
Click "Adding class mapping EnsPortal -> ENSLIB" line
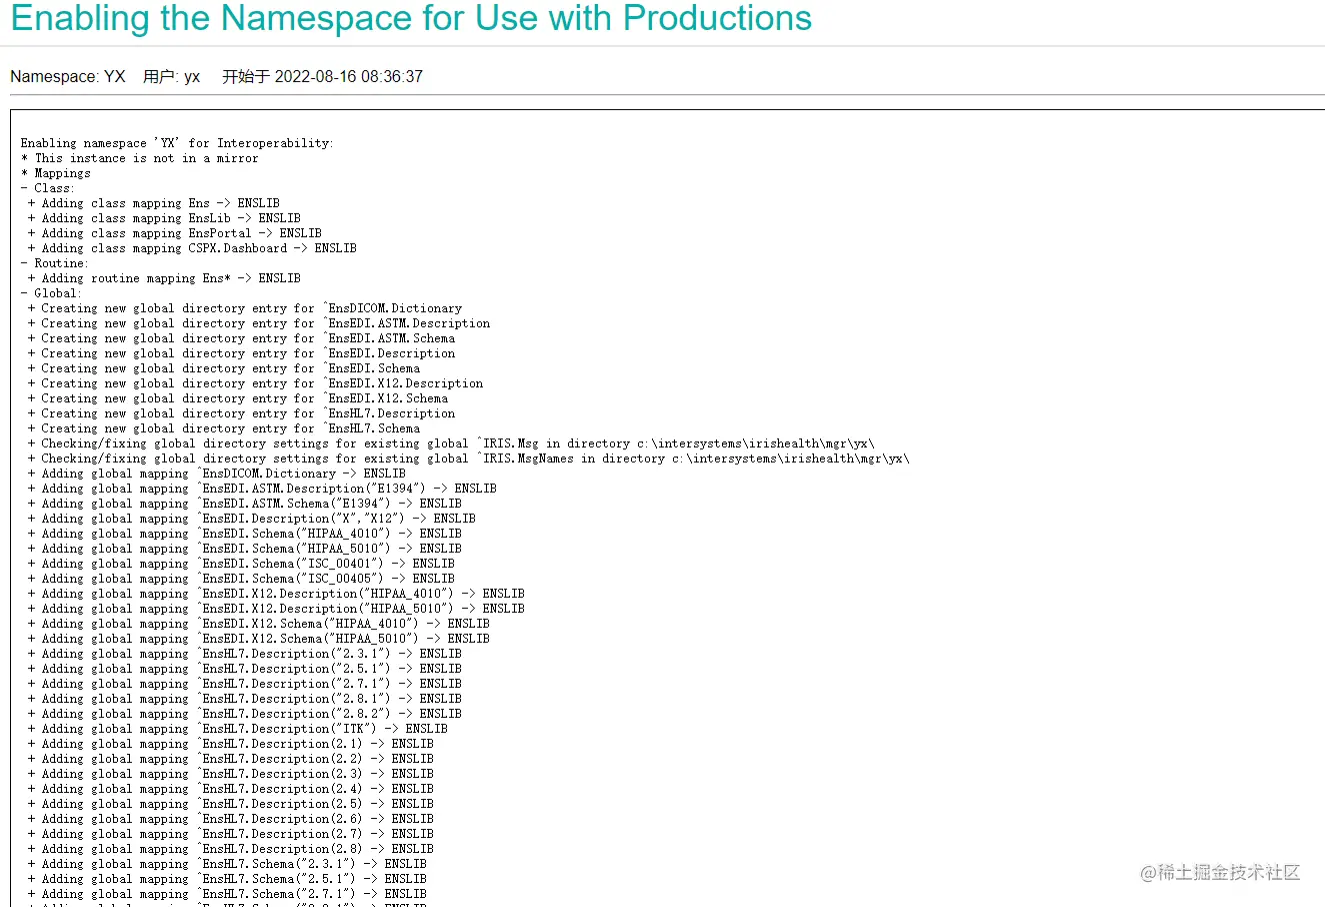coord(175,233)
